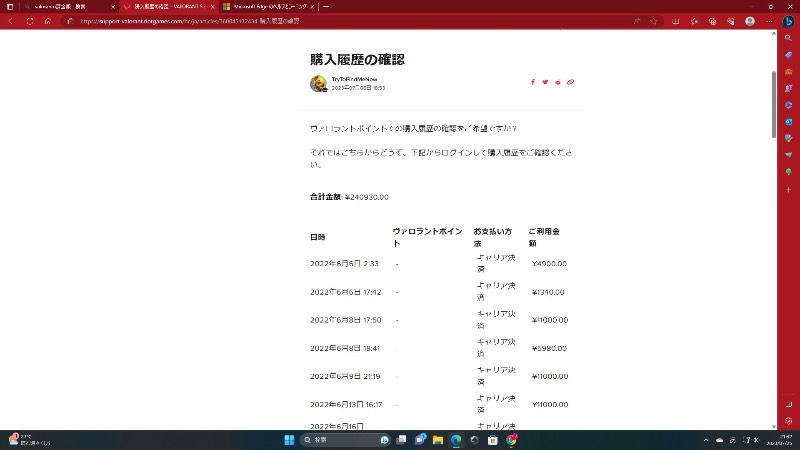Open split screen view icon

pos(676,21)
